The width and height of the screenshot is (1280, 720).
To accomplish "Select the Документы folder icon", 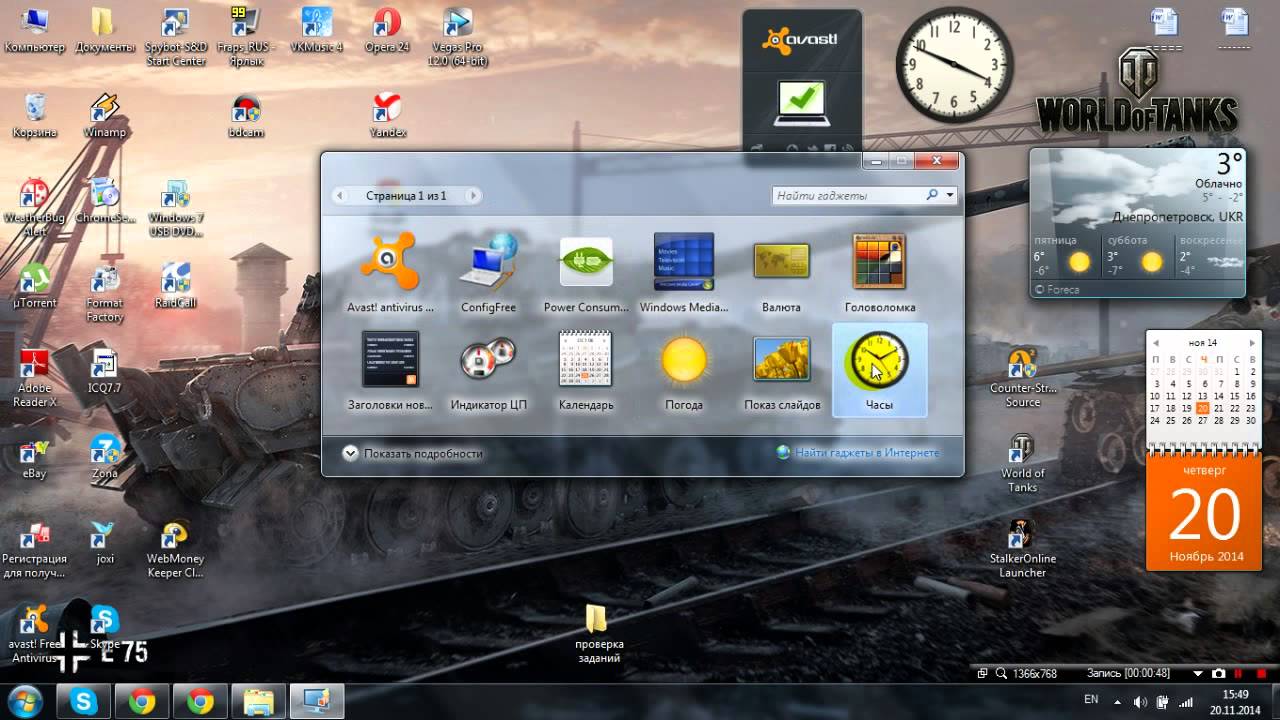I will [x=104, y=31].
